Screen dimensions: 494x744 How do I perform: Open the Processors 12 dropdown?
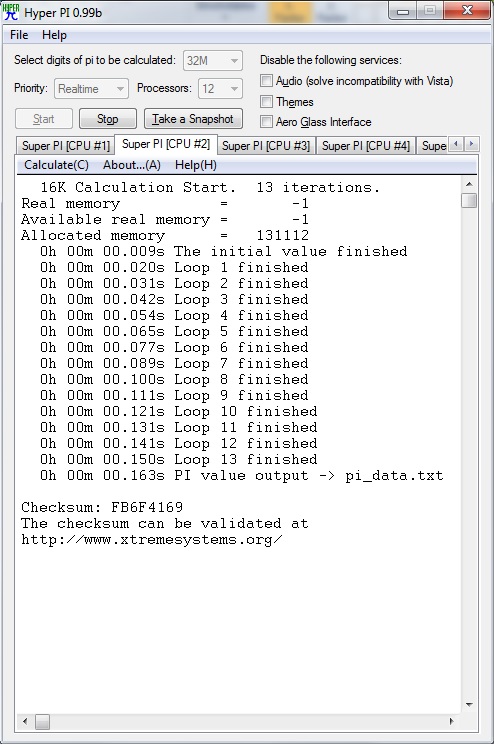point(220,89)
